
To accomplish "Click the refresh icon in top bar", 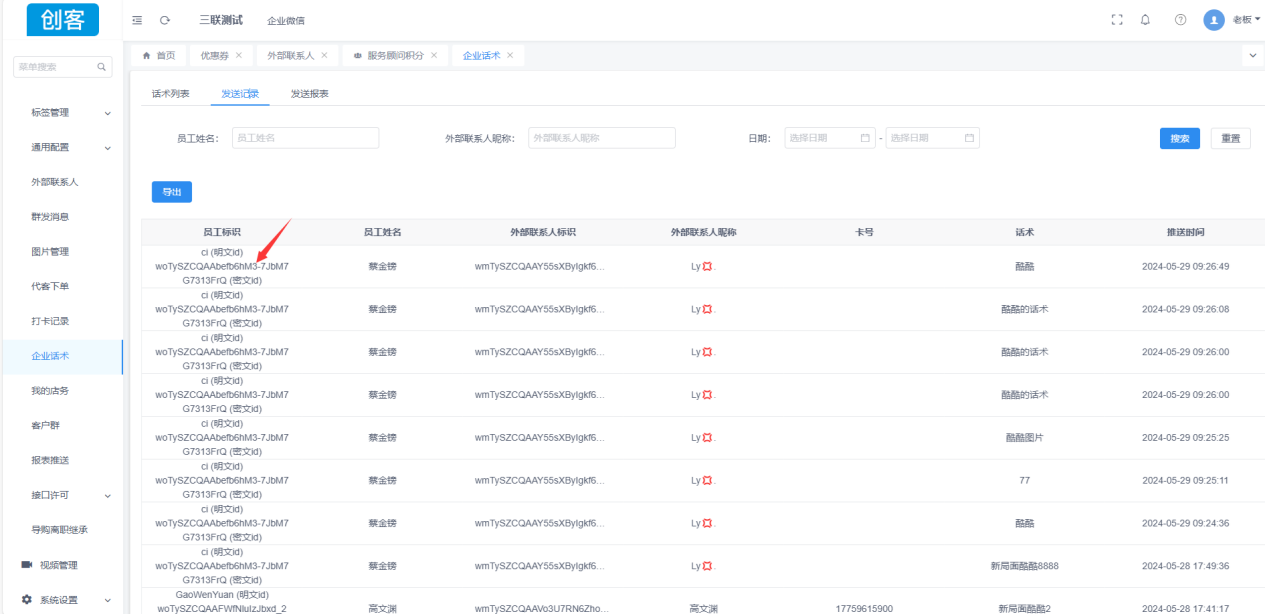I will pyautogui.click(x=165, y=20).
